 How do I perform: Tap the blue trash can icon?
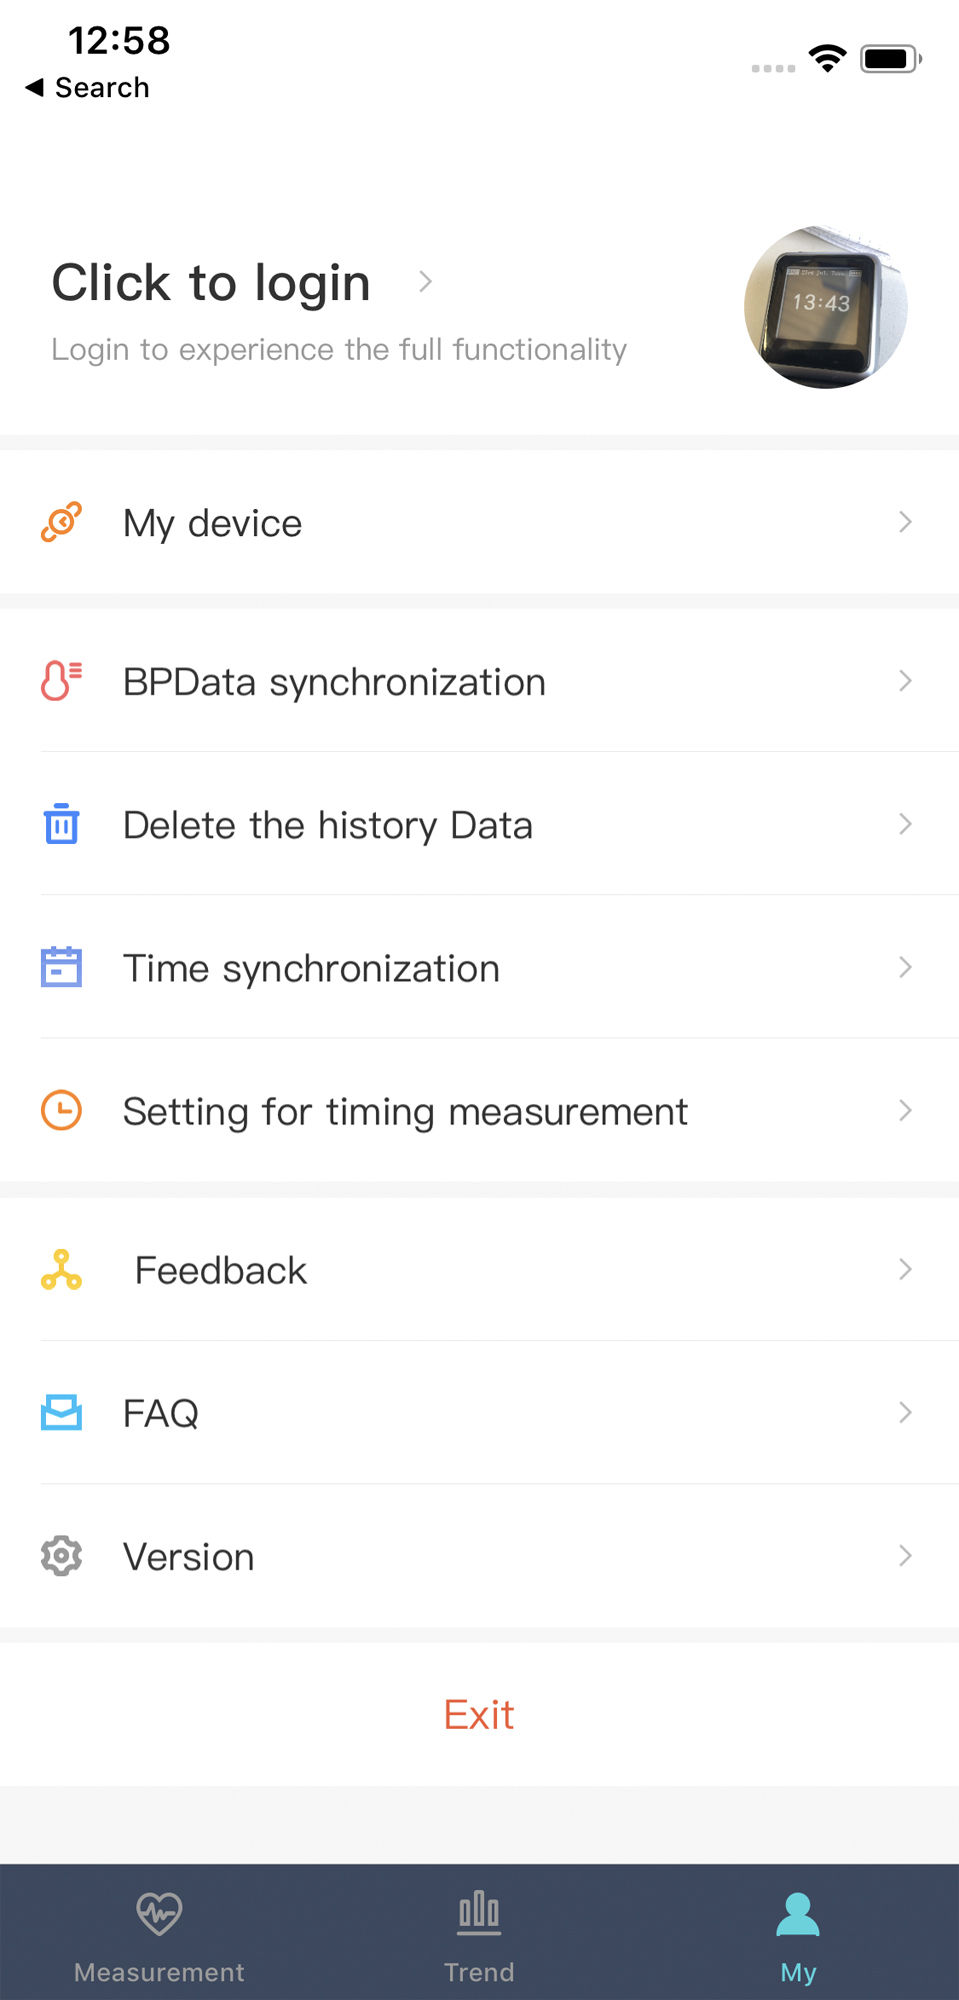coord(61,824)
